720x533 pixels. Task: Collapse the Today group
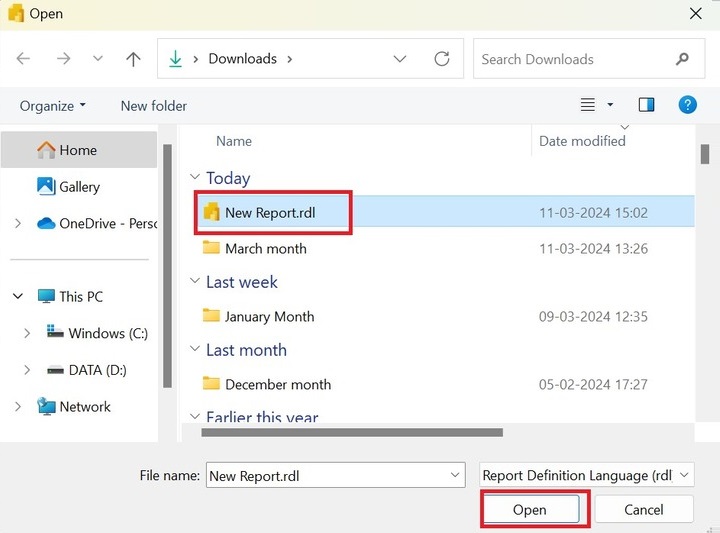195,178
